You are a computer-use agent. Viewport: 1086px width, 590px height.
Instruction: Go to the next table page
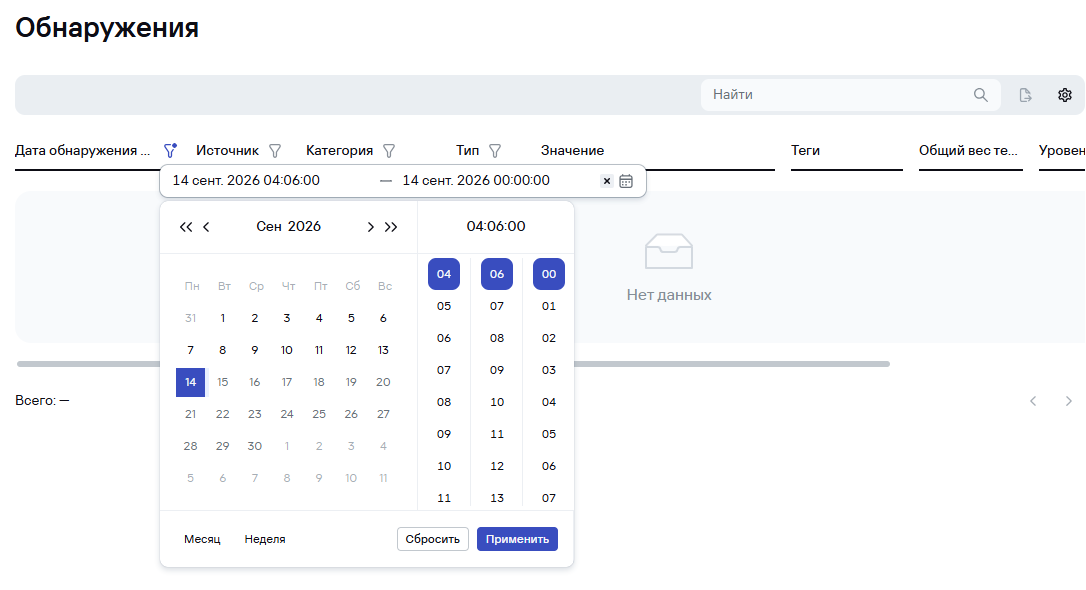(1069, 401)
